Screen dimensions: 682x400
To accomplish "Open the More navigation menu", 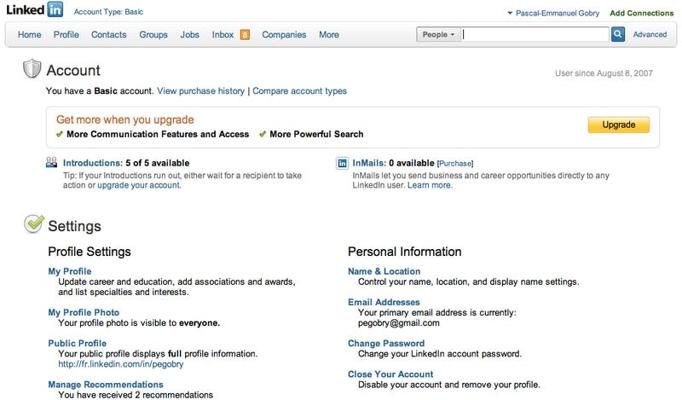I will coord(329,35).
